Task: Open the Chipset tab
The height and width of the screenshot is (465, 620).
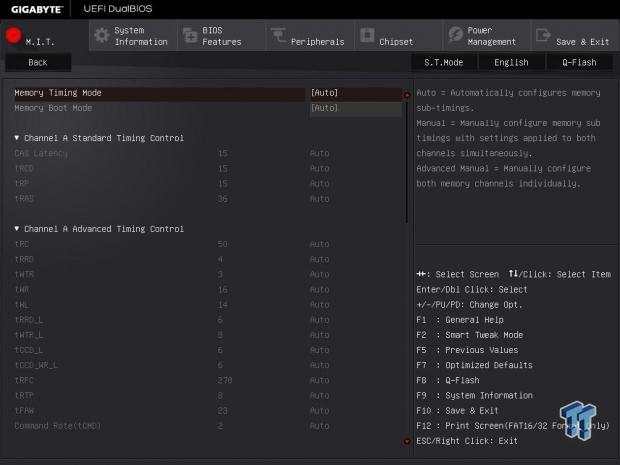Action: (x=396, y=42)
